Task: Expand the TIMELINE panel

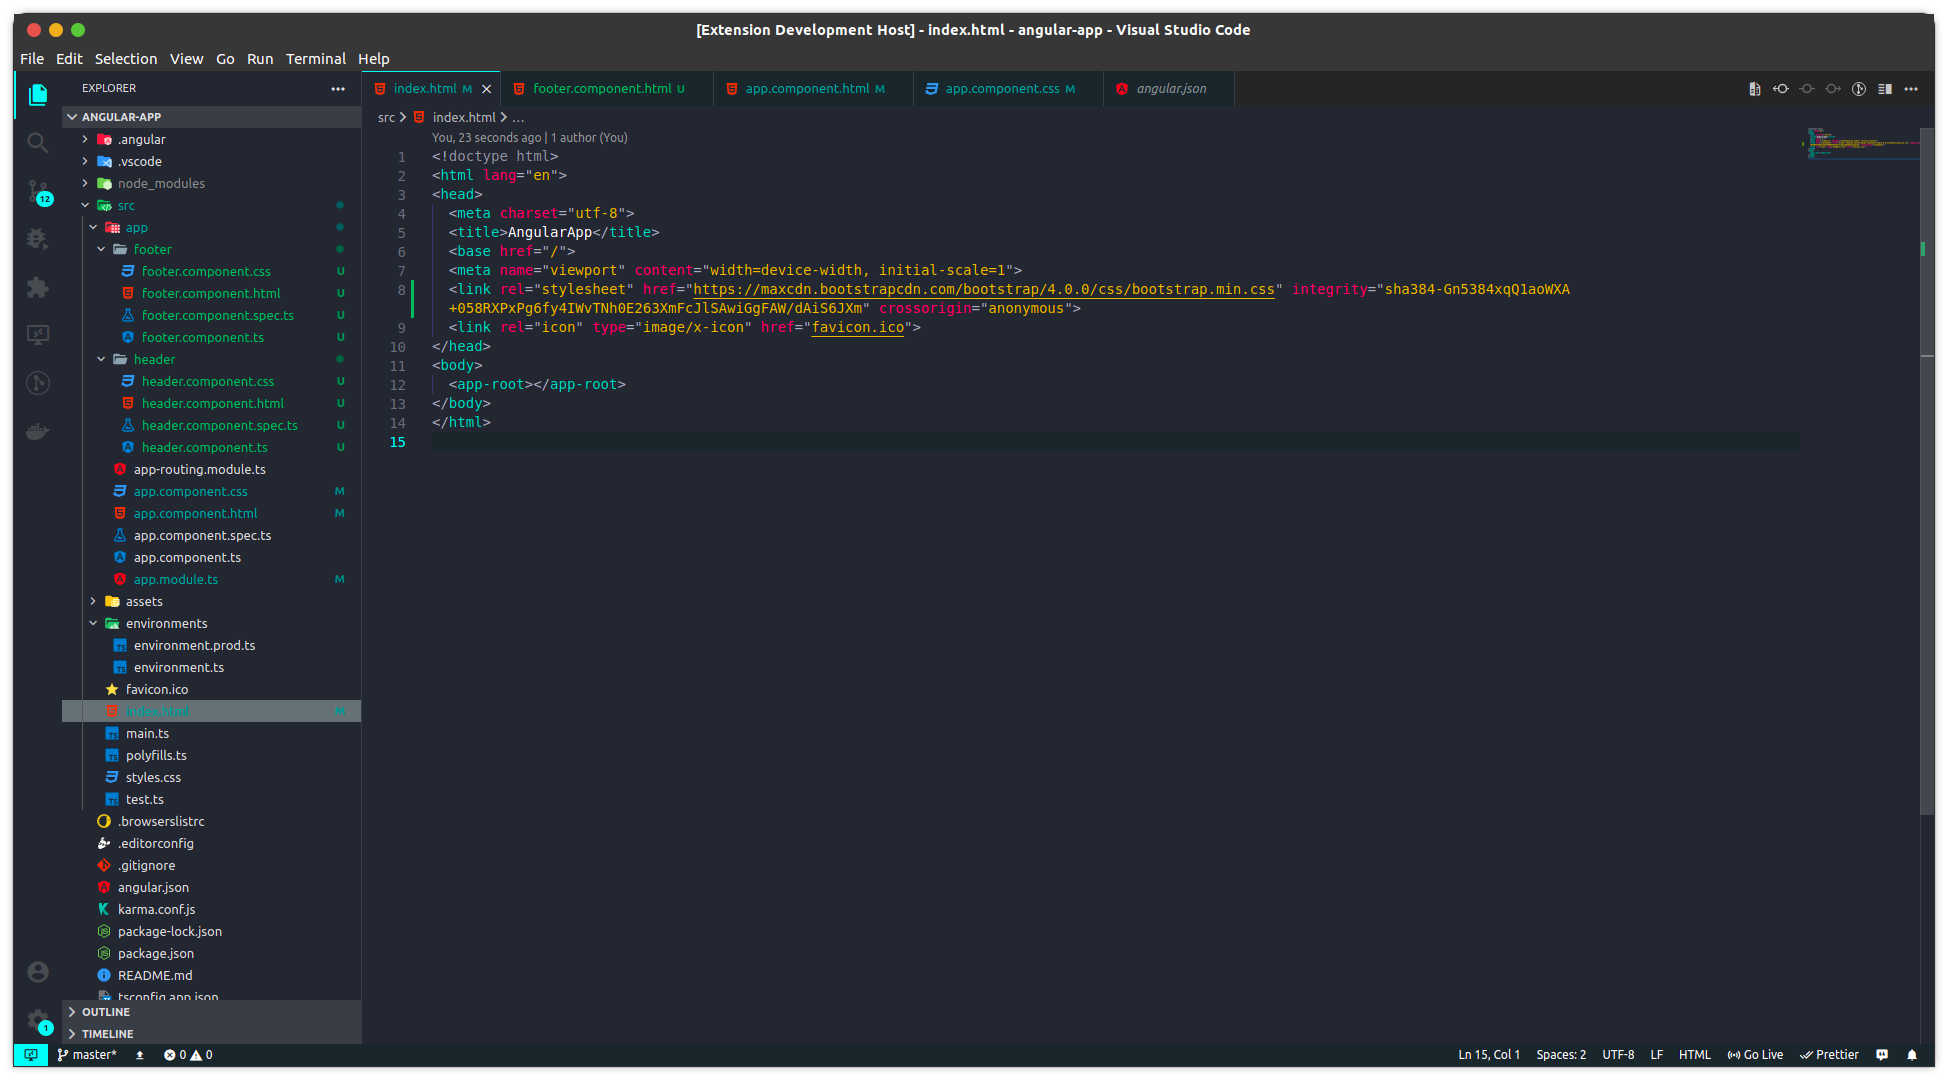Action: point(211,1034)
